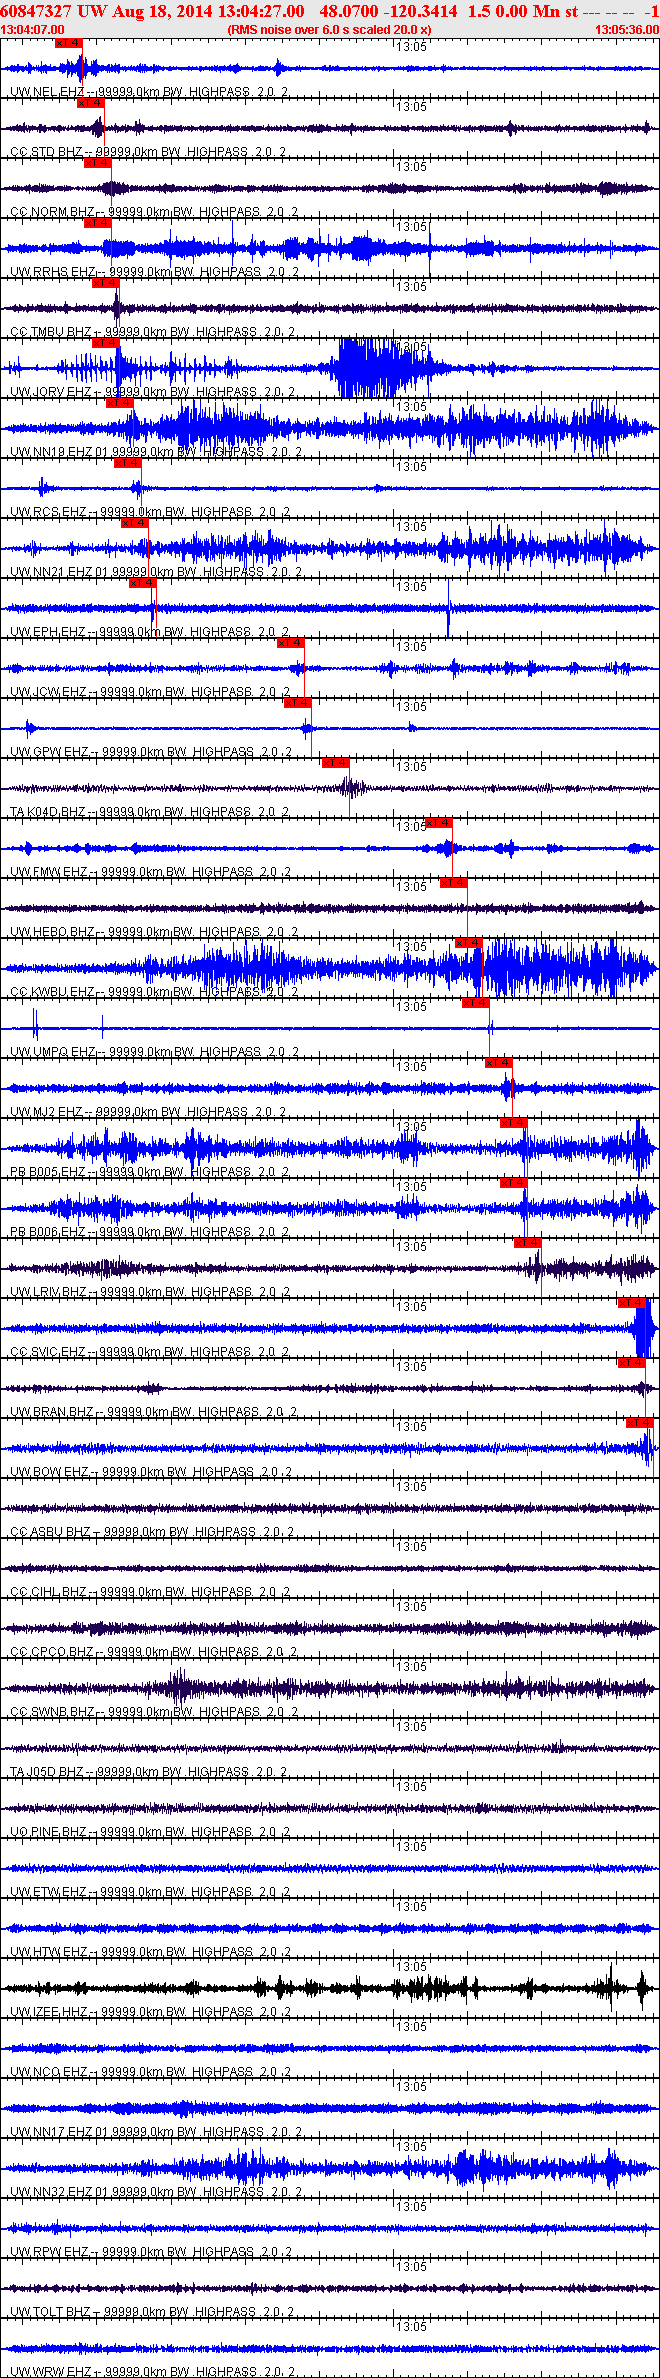Select pick marker on UW.JORV.EHZ trace
660x2378 pixels.
(106, 343)
